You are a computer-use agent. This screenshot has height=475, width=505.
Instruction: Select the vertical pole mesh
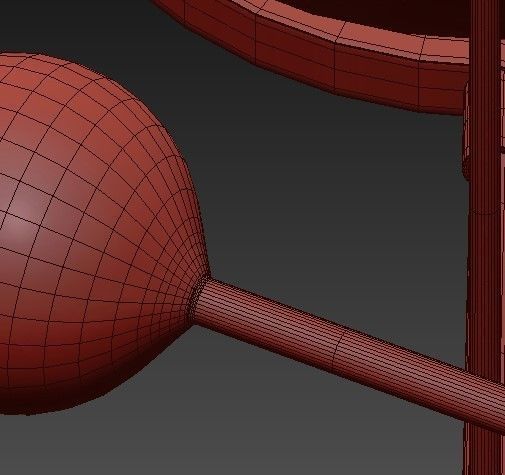click(485, 237)
